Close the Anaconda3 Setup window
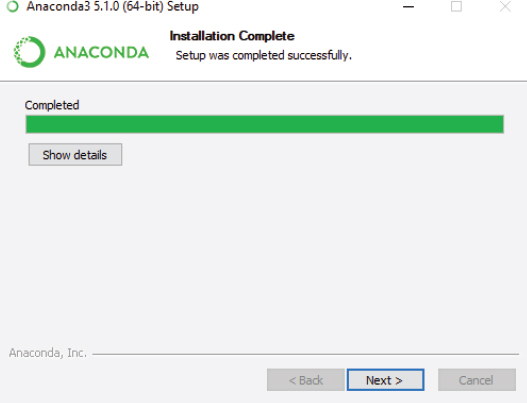This screenshot has width=527, height=403. (505, 7)
